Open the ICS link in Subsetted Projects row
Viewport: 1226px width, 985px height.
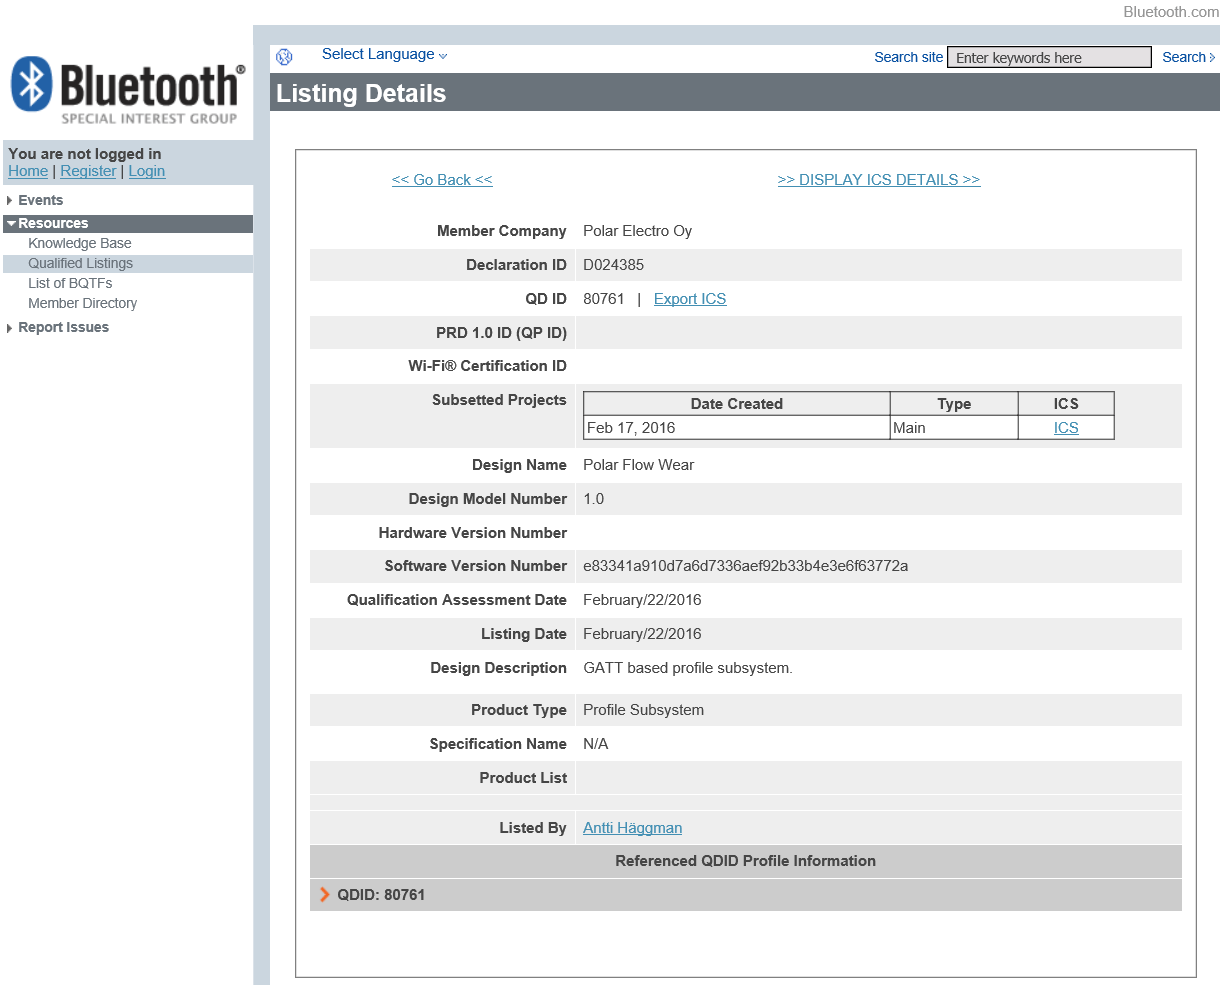point(1066,428)
